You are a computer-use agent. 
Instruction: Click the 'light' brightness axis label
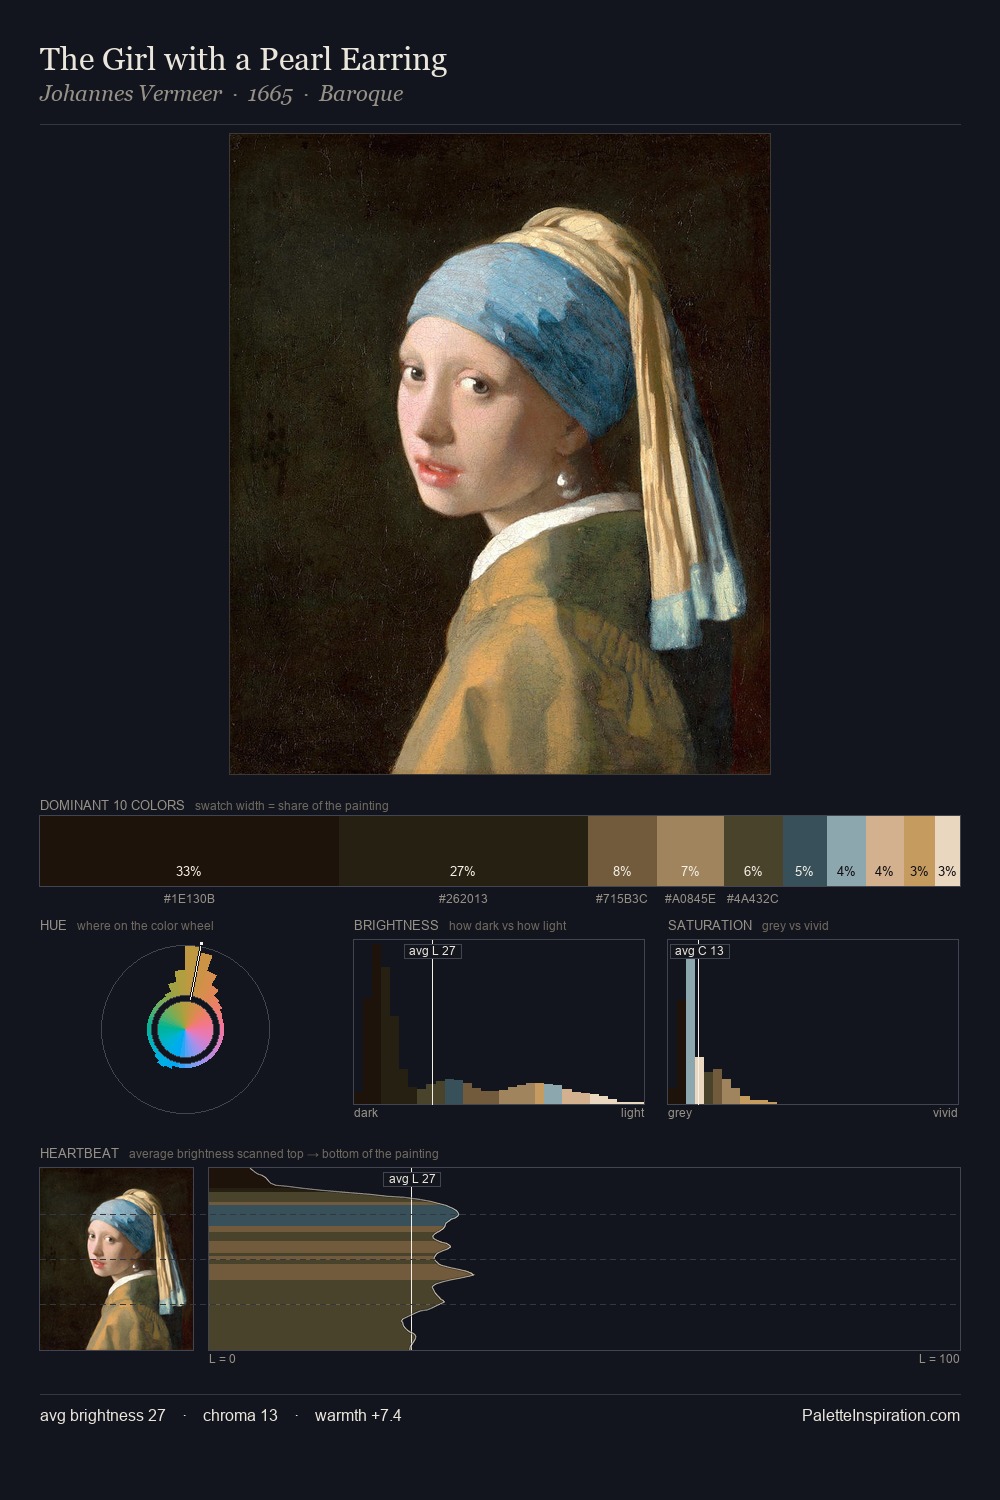(632, 1113)
